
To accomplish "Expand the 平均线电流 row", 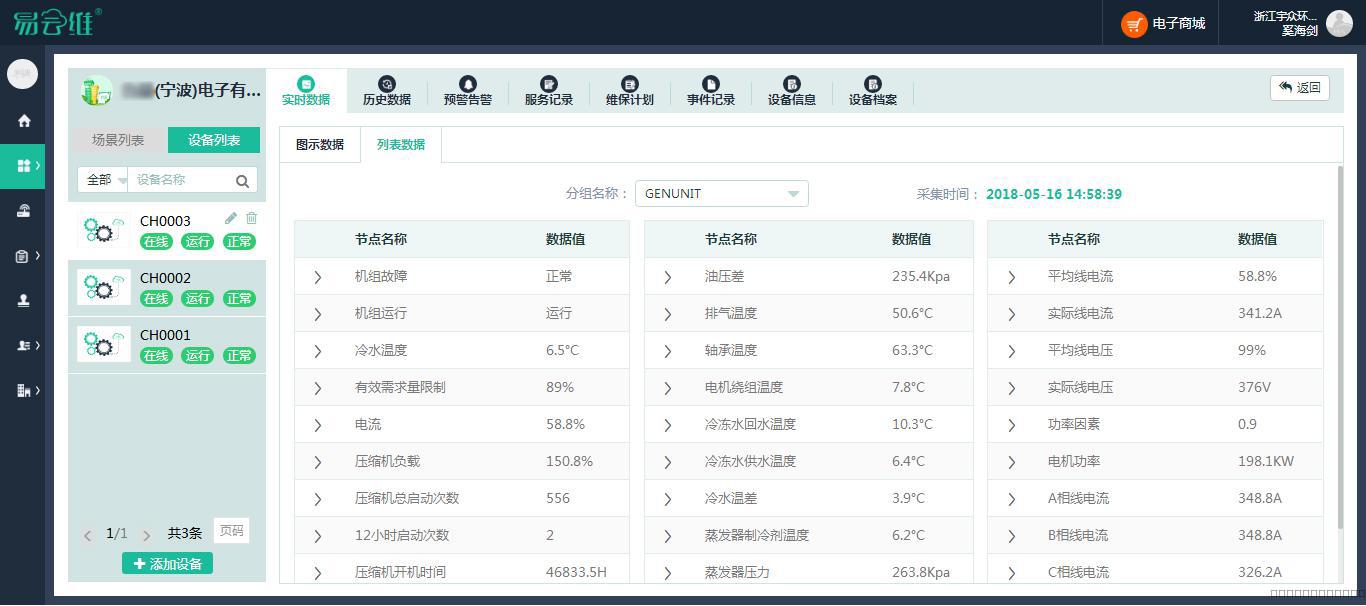I will [1012, 277].
